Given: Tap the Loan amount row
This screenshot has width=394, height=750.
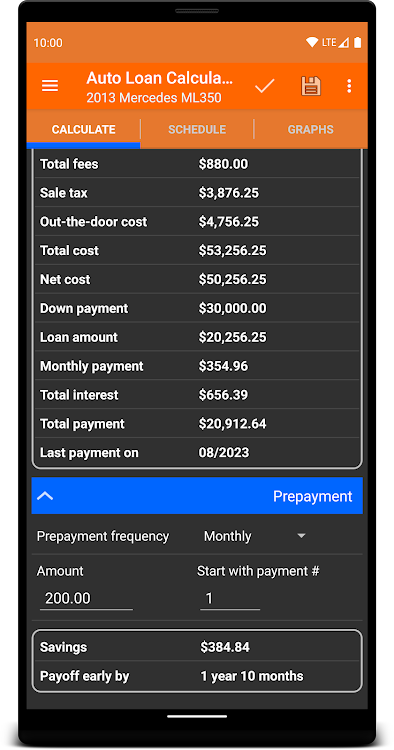Looking at the screenshot, I should pos(197,337).
